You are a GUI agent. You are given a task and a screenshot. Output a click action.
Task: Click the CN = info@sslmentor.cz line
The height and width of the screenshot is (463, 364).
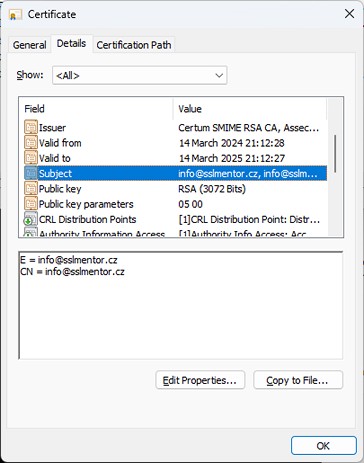[72, 271]
